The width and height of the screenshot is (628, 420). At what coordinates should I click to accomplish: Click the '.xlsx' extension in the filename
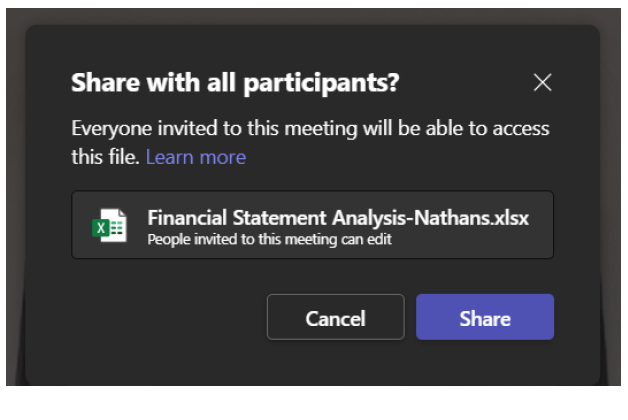(x=507, y=218)
